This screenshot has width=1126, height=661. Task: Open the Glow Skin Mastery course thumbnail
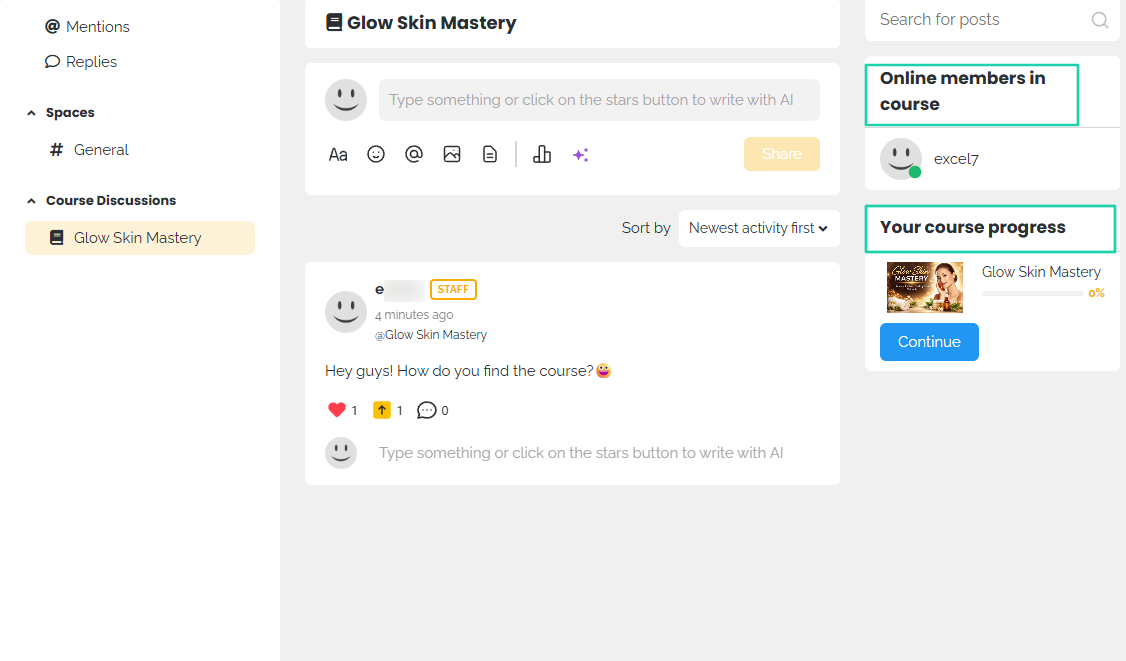(925, 287)
